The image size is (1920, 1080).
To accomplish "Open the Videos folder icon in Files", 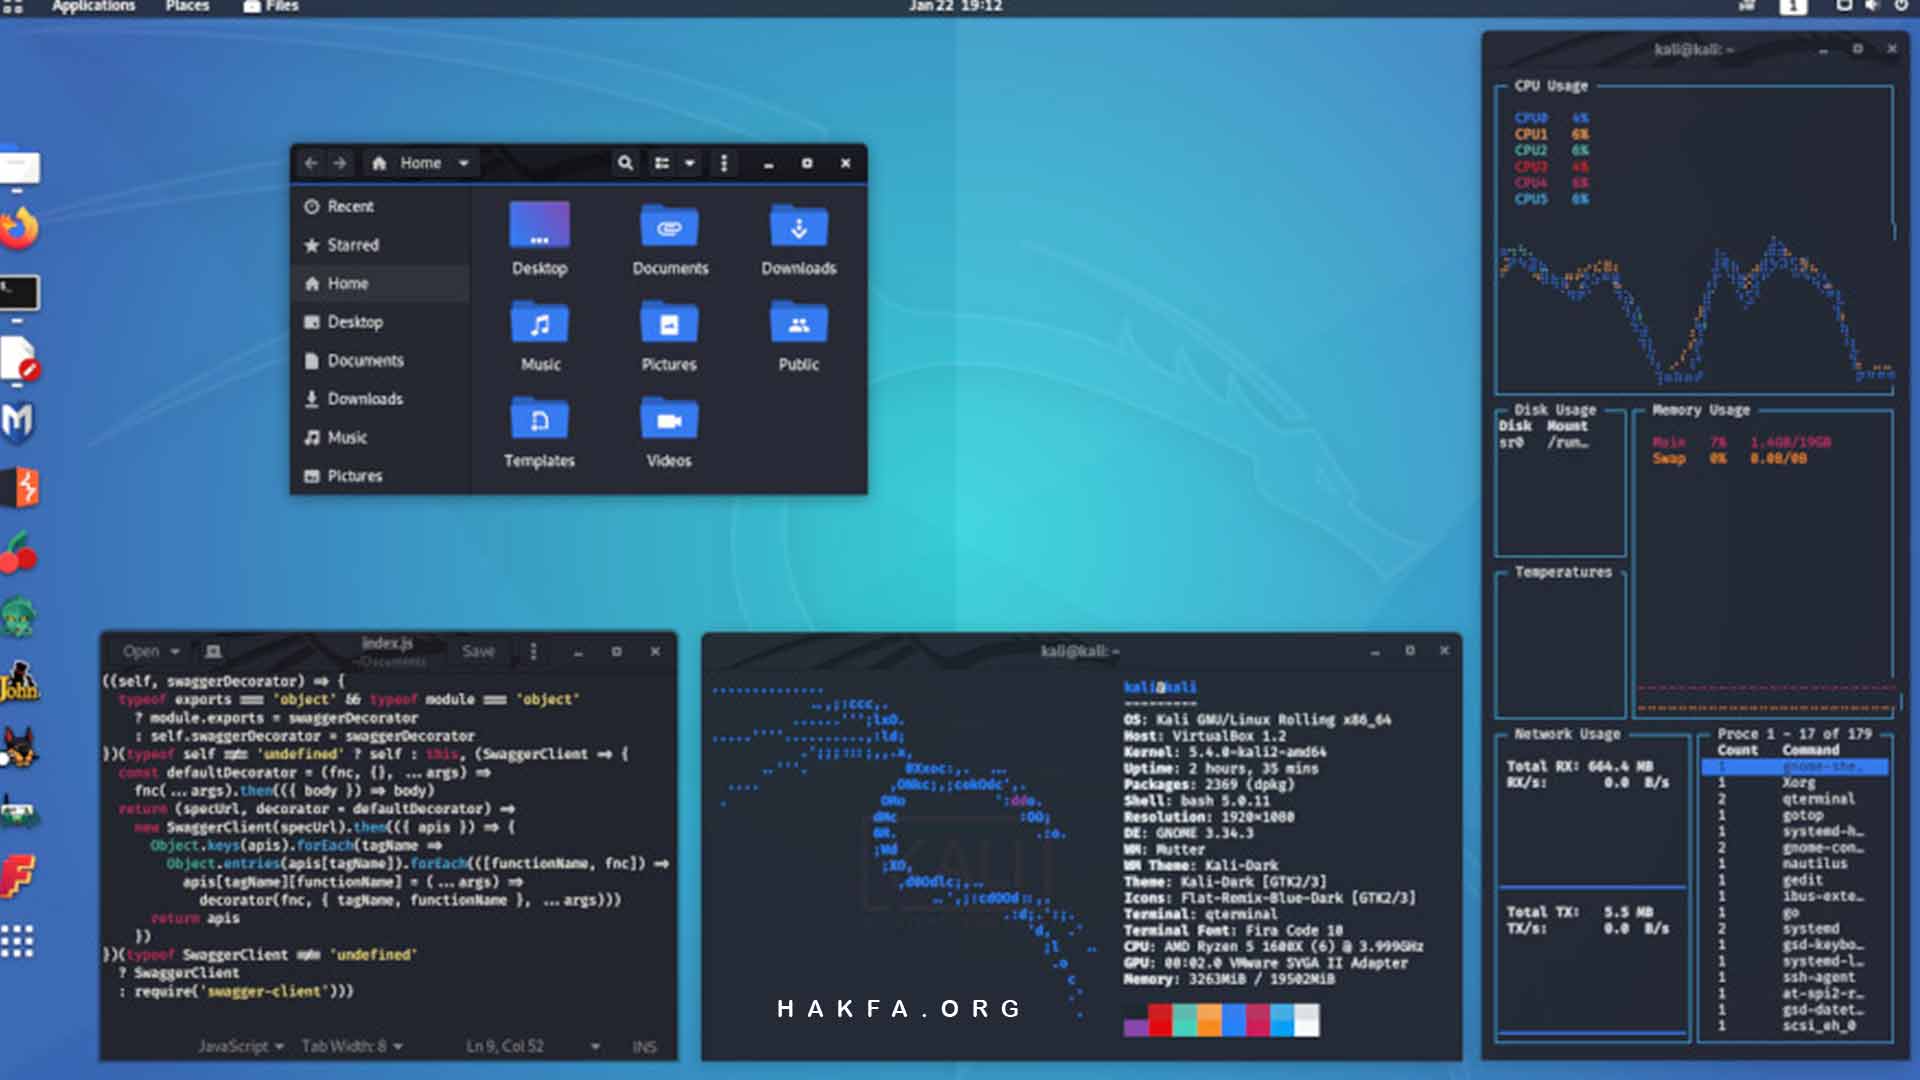I will 669,418.
